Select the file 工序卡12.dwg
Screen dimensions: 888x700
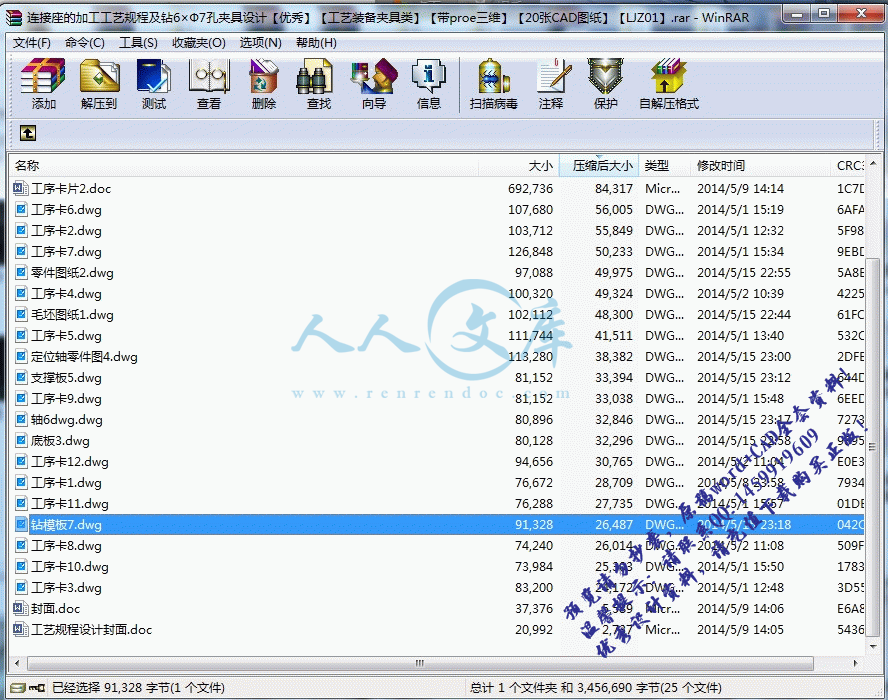click(x=70, y=461)
